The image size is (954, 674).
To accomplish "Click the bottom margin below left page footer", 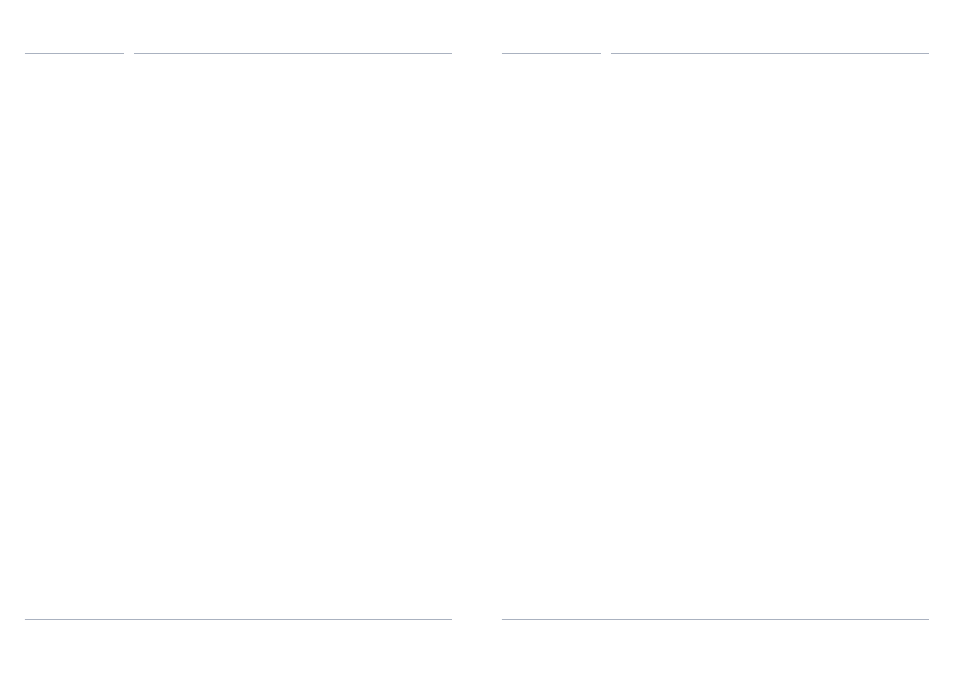I will [238, 647].
